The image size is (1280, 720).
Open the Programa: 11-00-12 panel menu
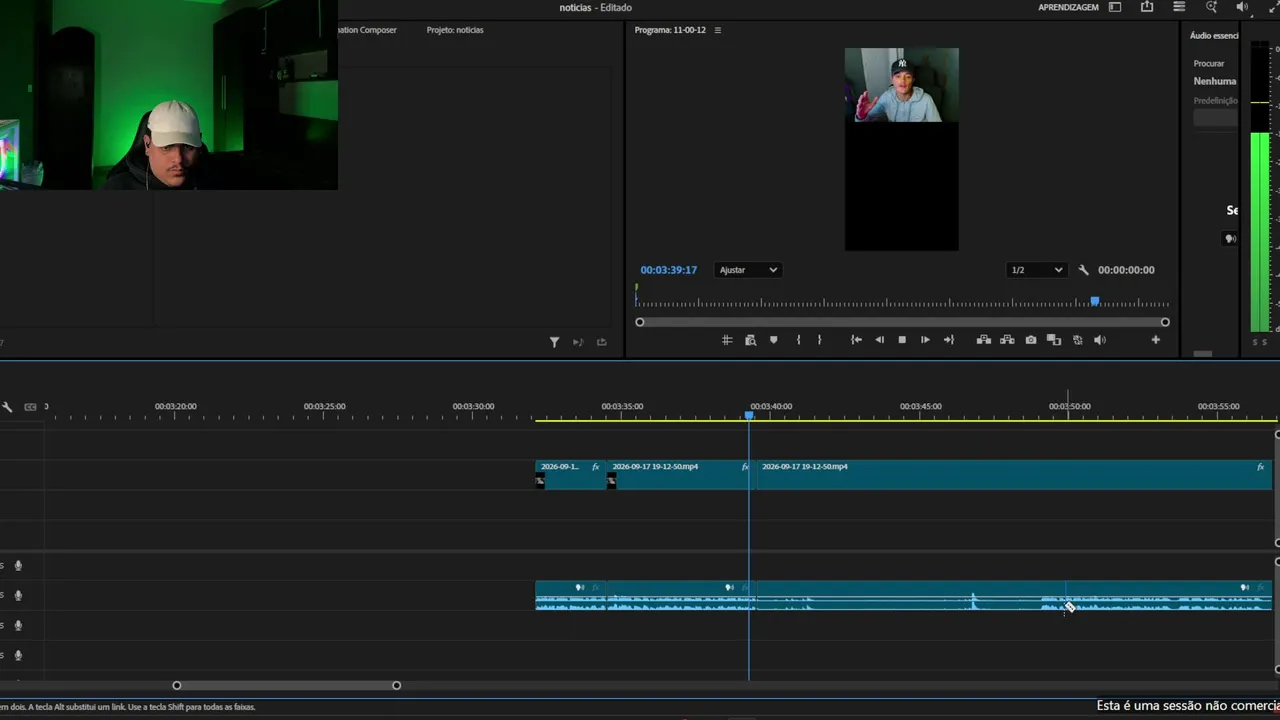point(717,30)
